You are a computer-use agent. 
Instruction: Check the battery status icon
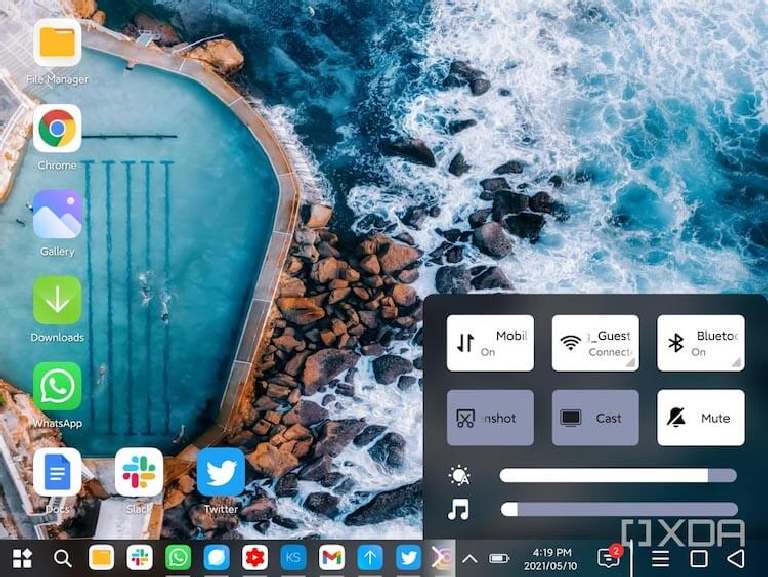click(x=499, y=558)
